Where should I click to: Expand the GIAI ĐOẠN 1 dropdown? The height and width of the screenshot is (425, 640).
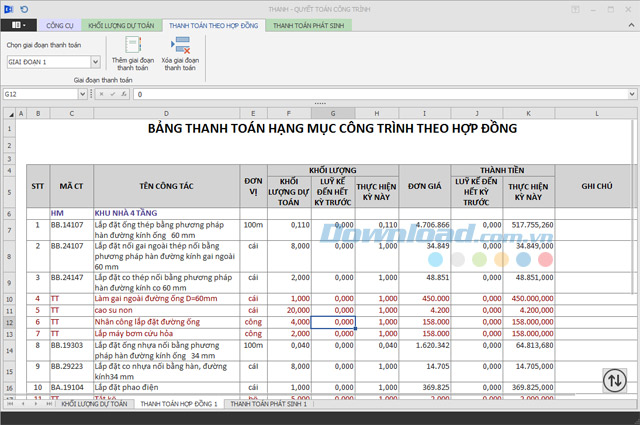[x=95, y=62]
